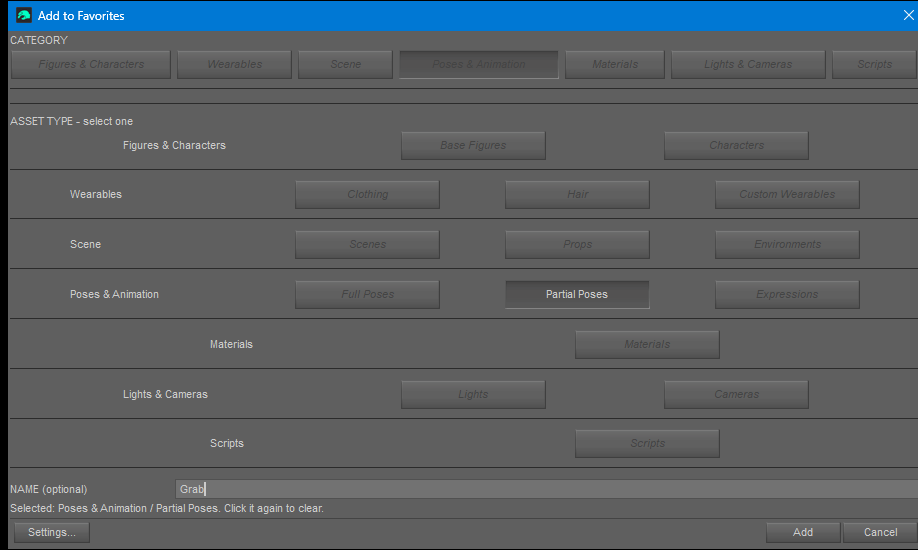Choose the Hair asset type
This screenshot has height=550, width=918.
[x=577, y=194]
